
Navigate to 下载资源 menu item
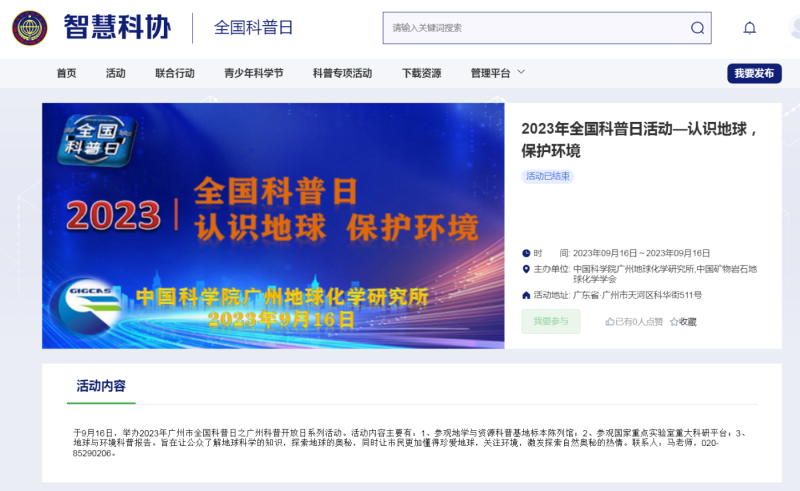(x=421, y=73)
